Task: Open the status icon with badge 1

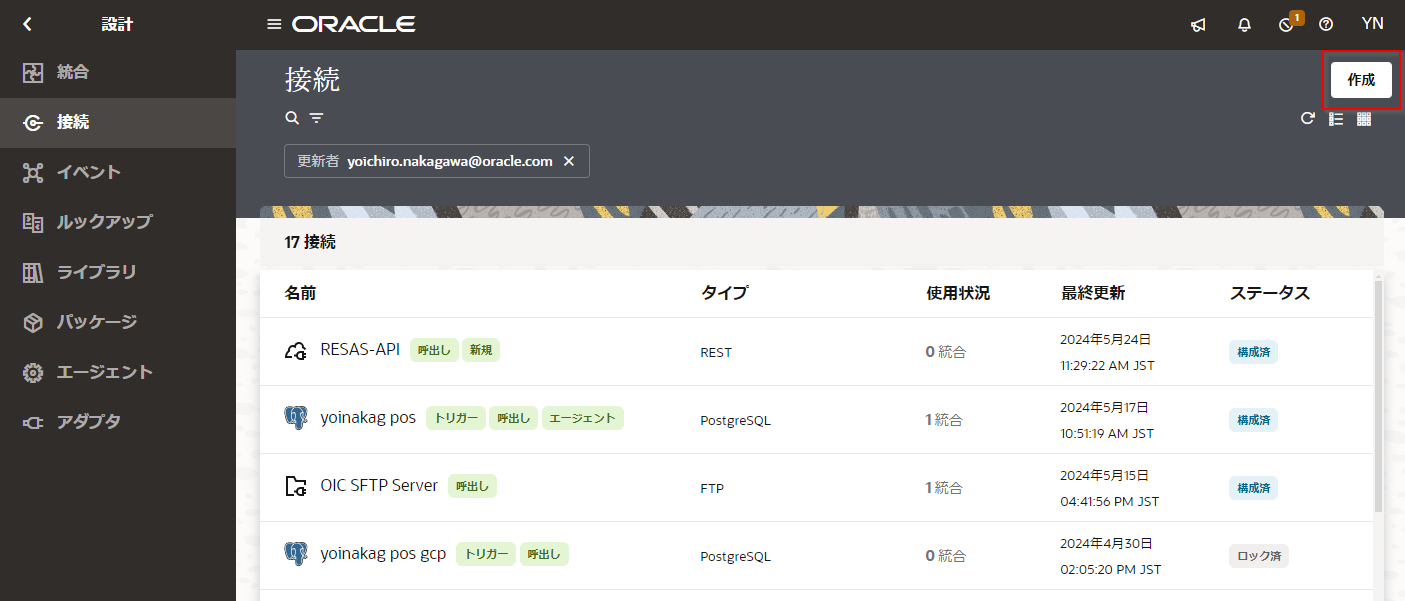Action: (1287, 25)
